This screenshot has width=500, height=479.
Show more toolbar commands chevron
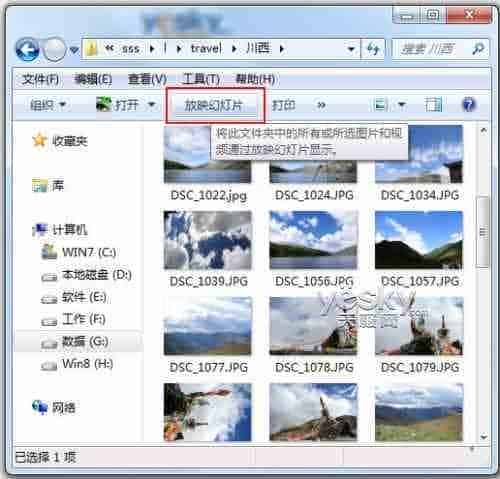coord(321,105)
